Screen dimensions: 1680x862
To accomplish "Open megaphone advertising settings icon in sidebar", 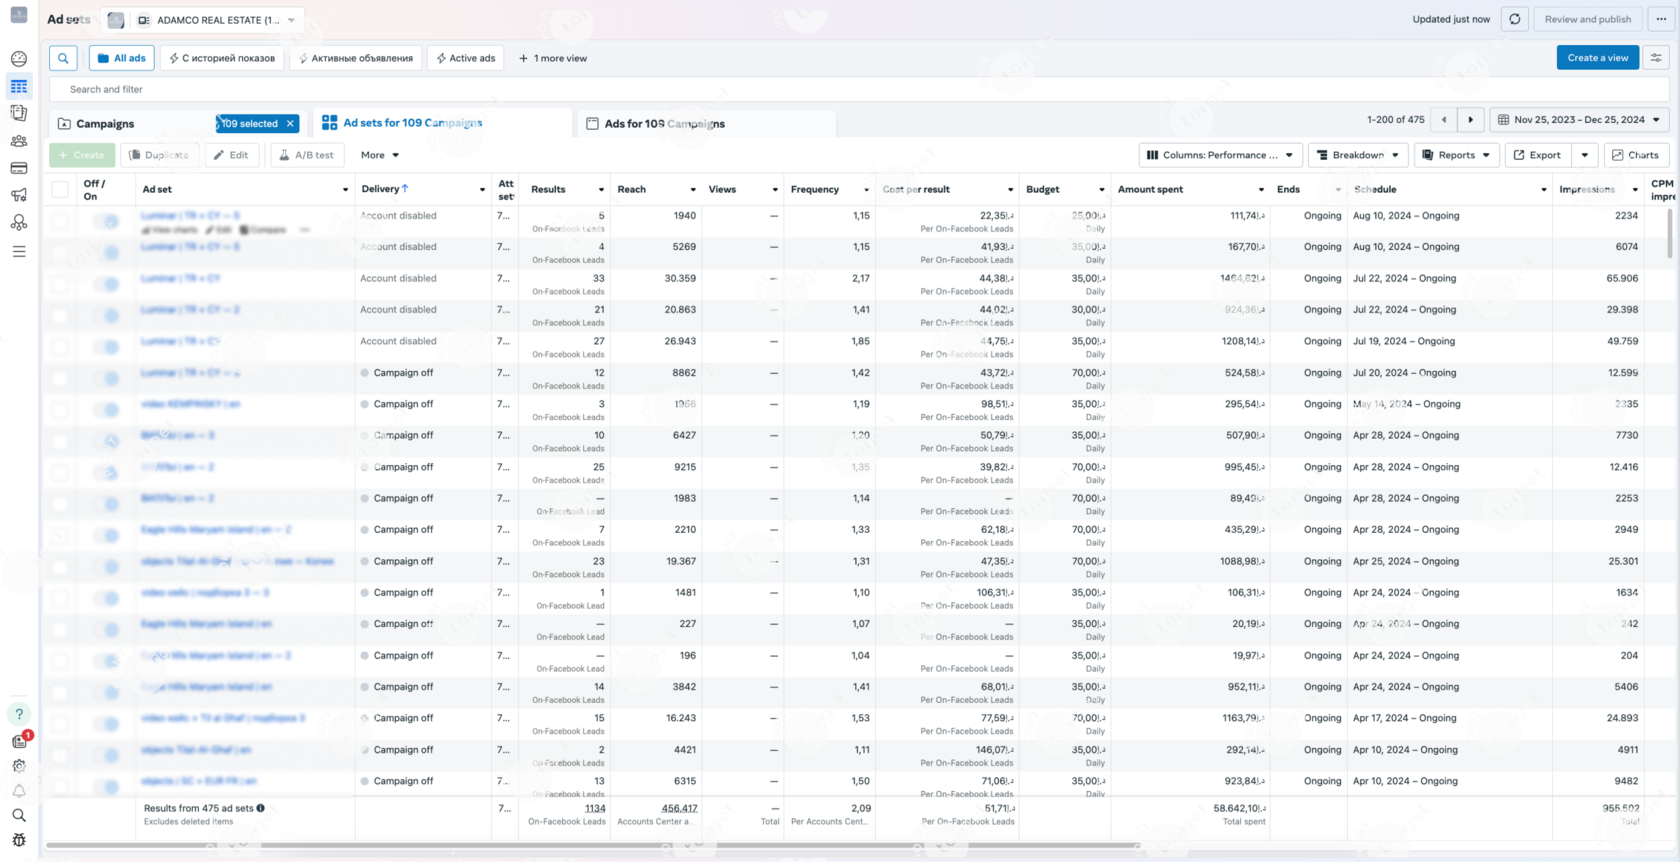I will (x=19, y=195).
